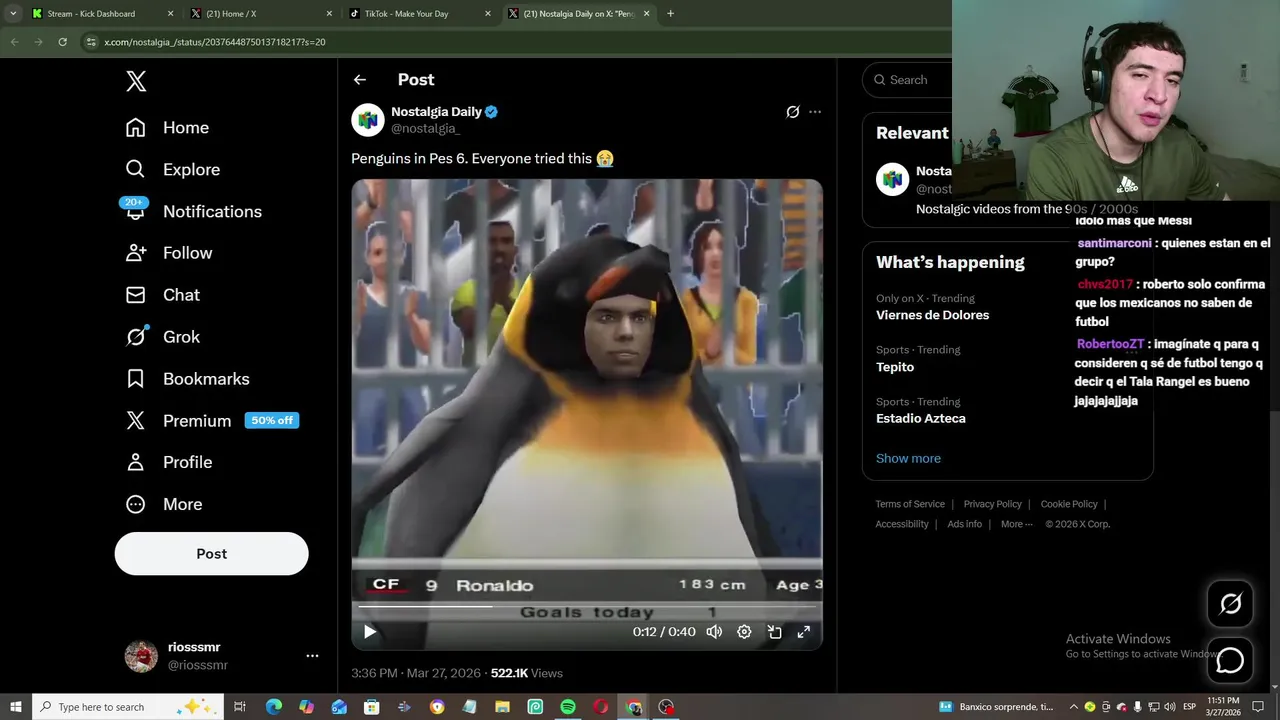Open the Chat section

tap(163, 295)
